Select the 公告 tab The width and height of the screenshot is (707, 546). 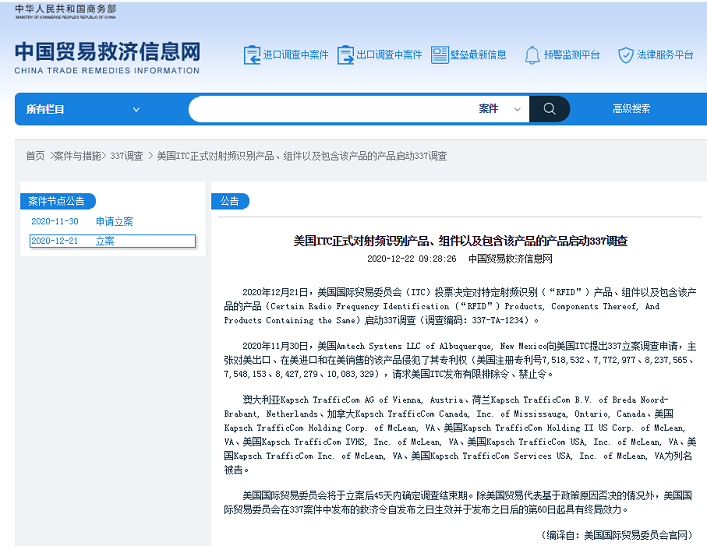[x=230, y=201]
